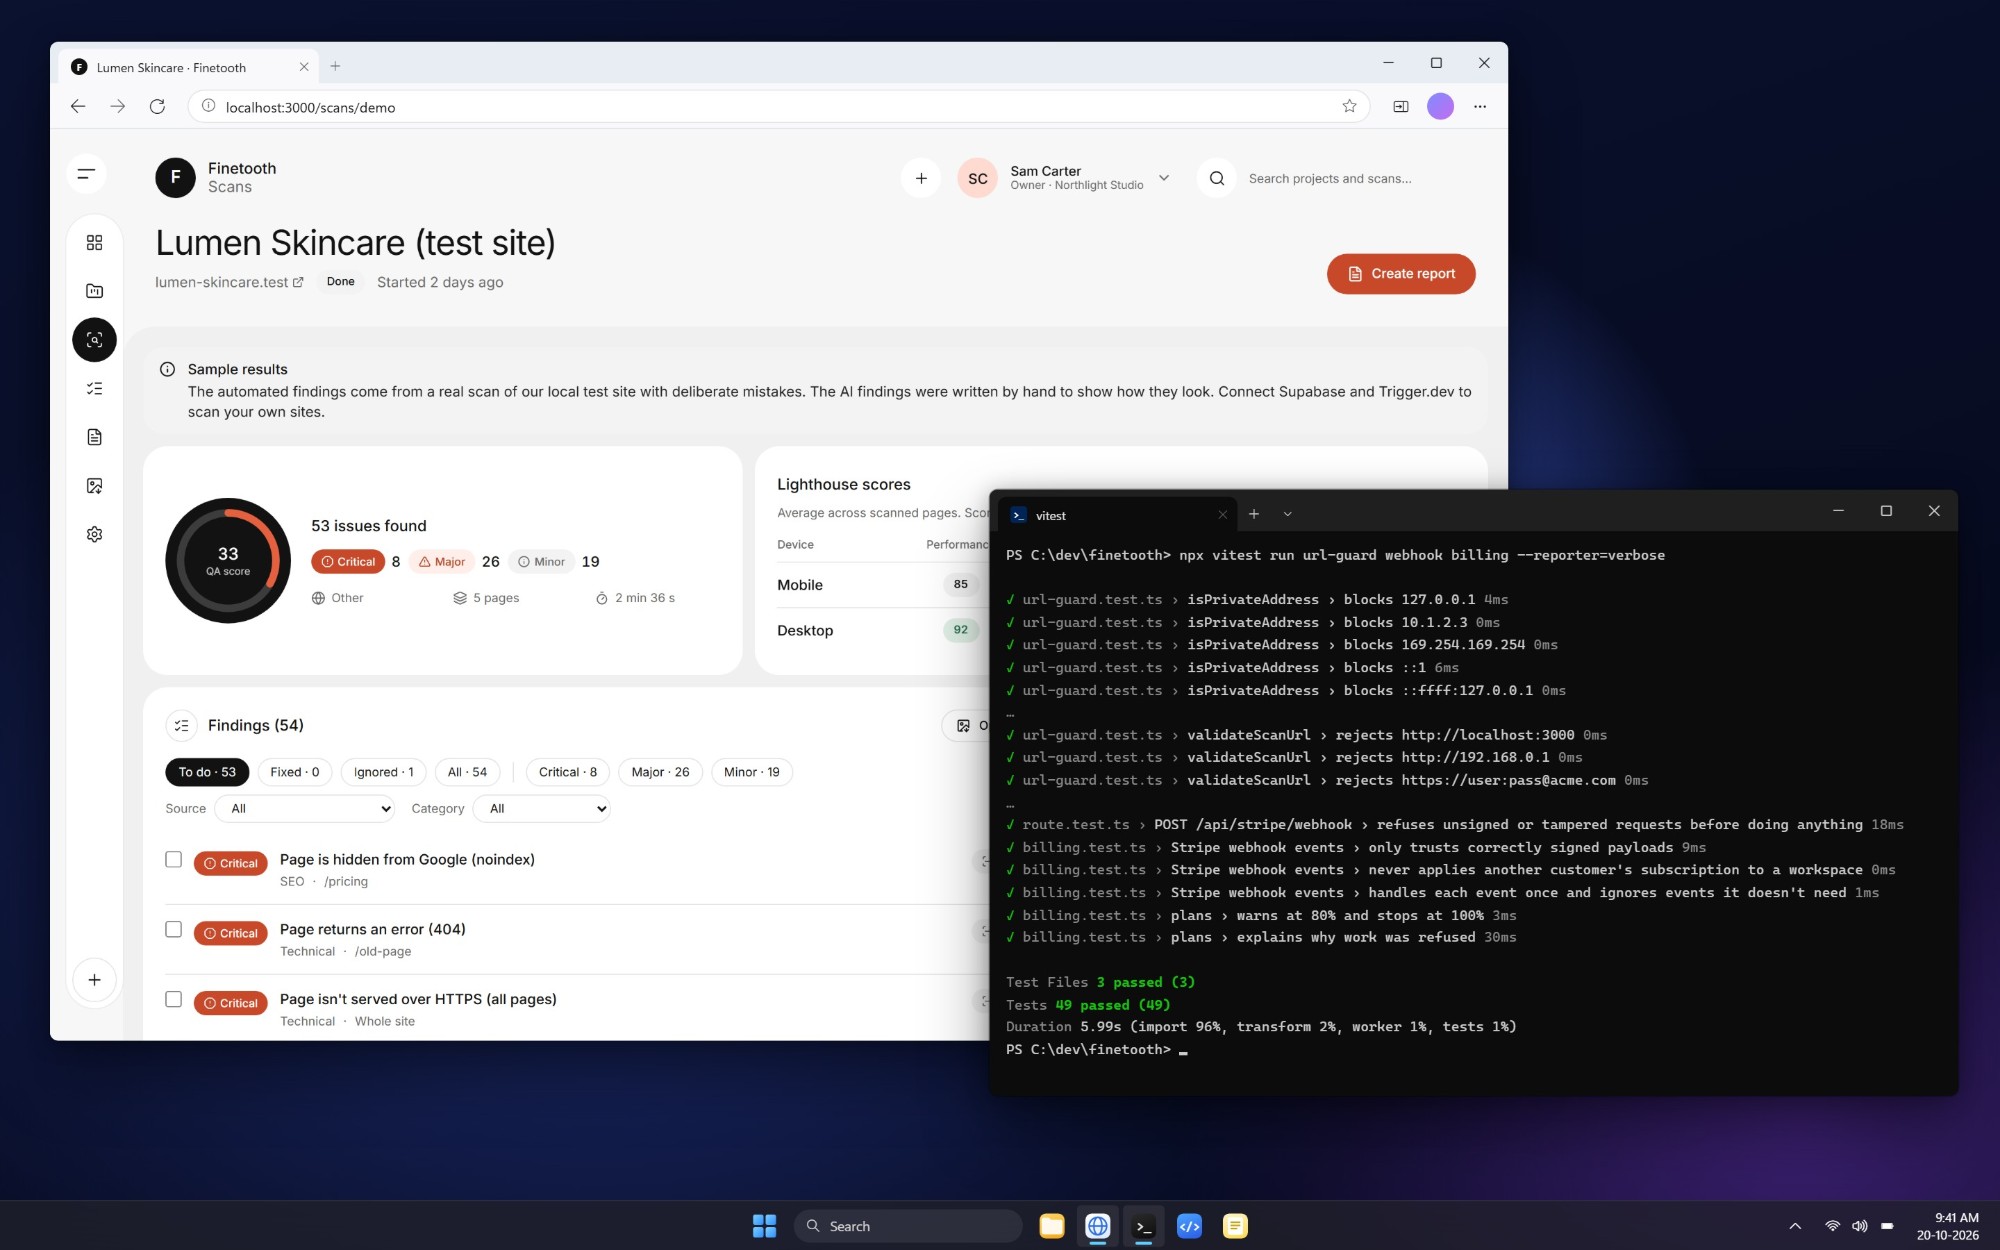Screen dimensions: 2000x1250
Task: Bookmark page with the star icon
Action: (x=1349, y=106)
